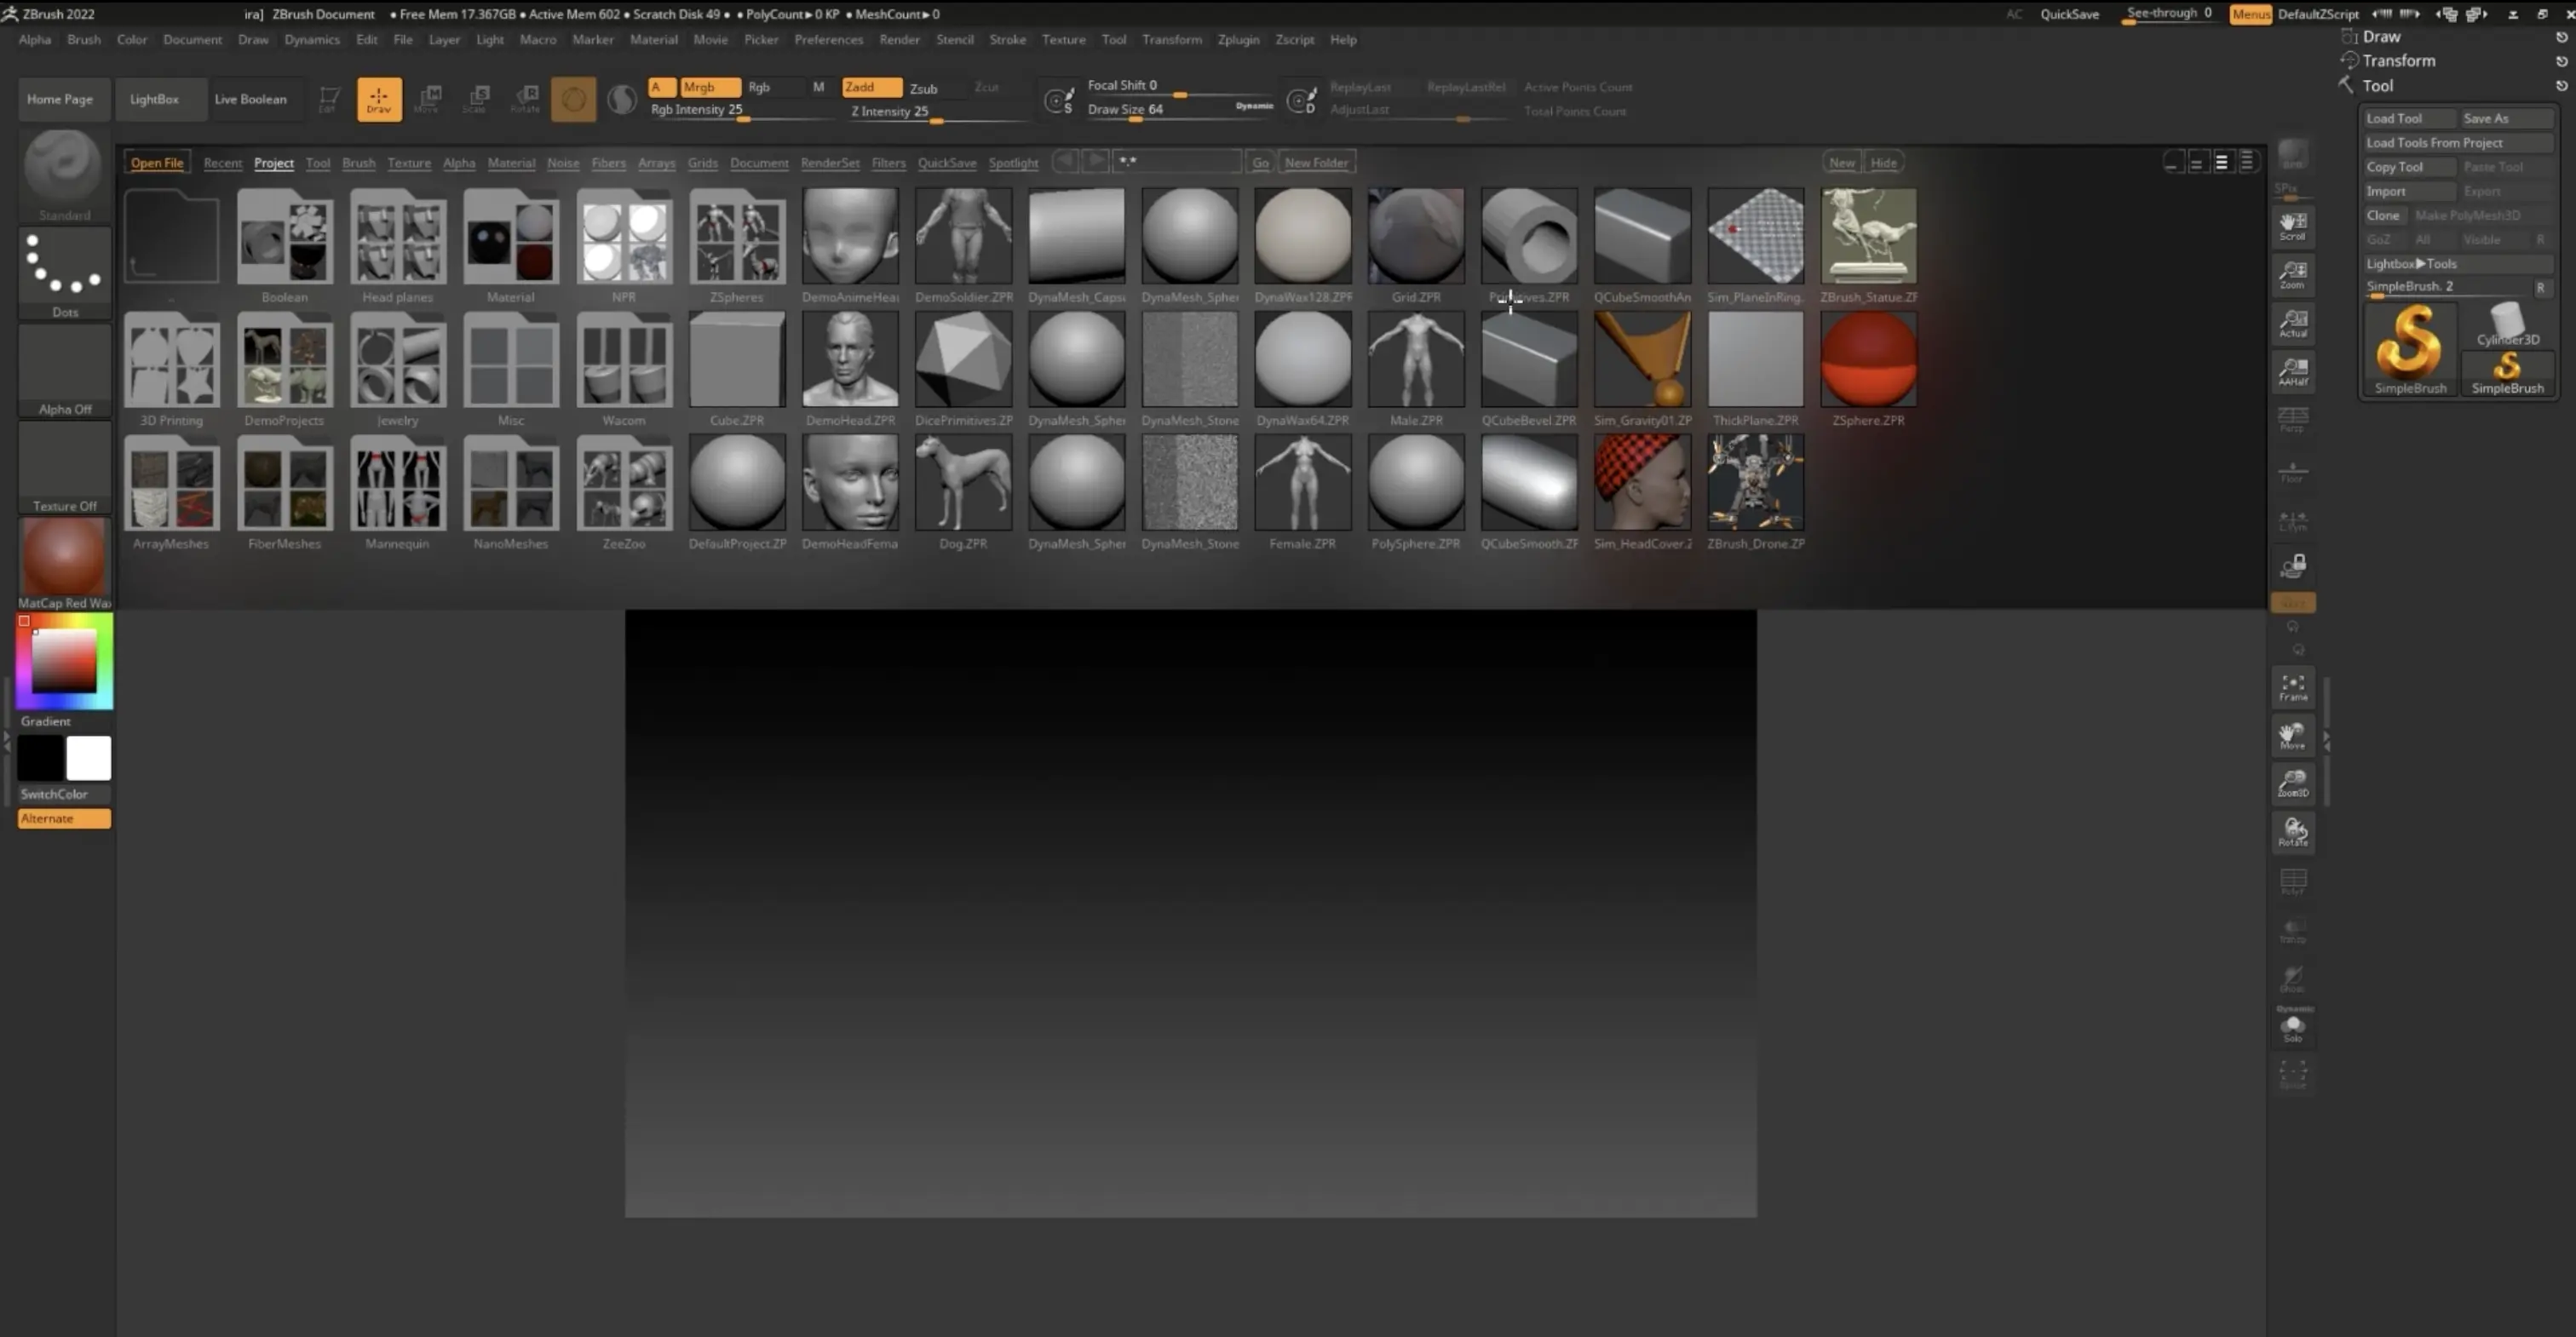Viewport: 2576px width, 1337px height.
Task: Activate the Move 3D icon on right shelf
Action: click(2292, 737)
